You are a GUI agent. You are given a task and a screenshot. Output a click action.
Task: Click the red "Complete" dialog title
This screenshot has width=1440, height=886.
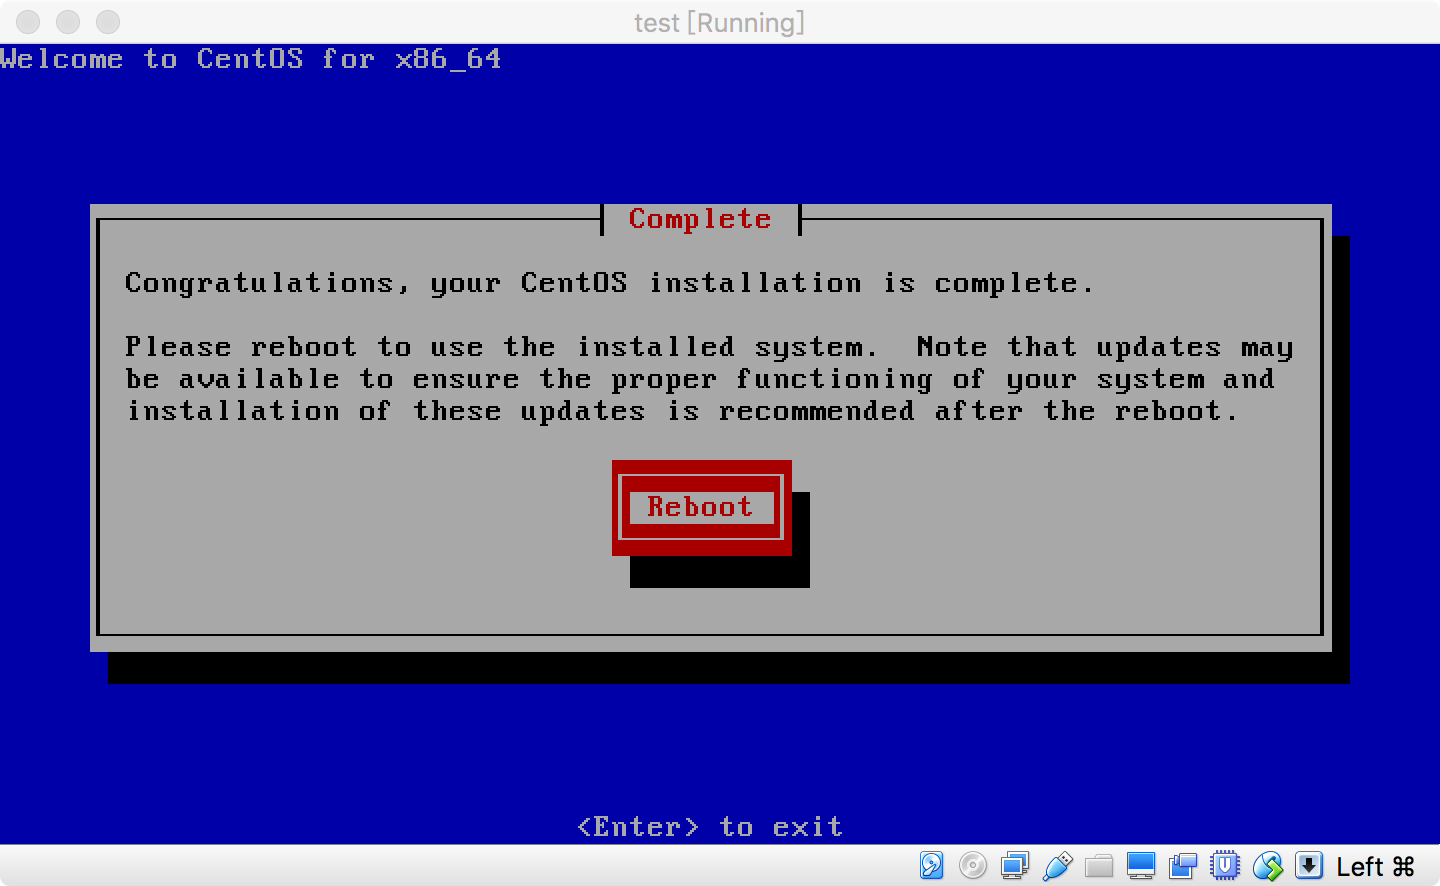(x=700, y=219)
